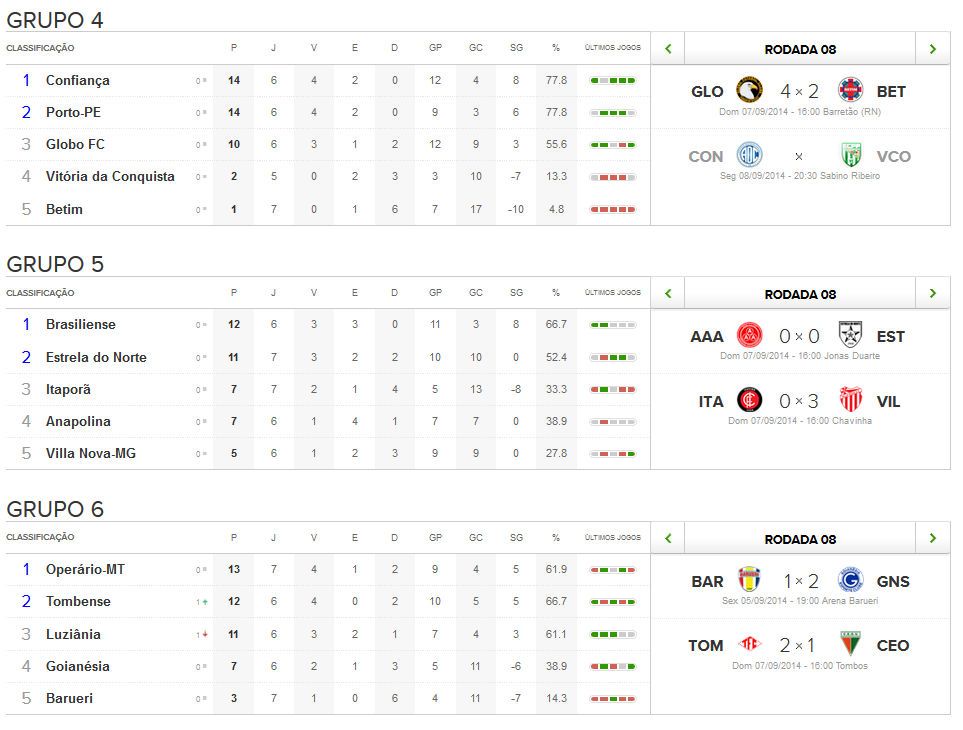The height and width of the screenshot is (730, 963).
Task: Open Brasiliense team in Grupo 5 table
Action: tap(80, 324)
